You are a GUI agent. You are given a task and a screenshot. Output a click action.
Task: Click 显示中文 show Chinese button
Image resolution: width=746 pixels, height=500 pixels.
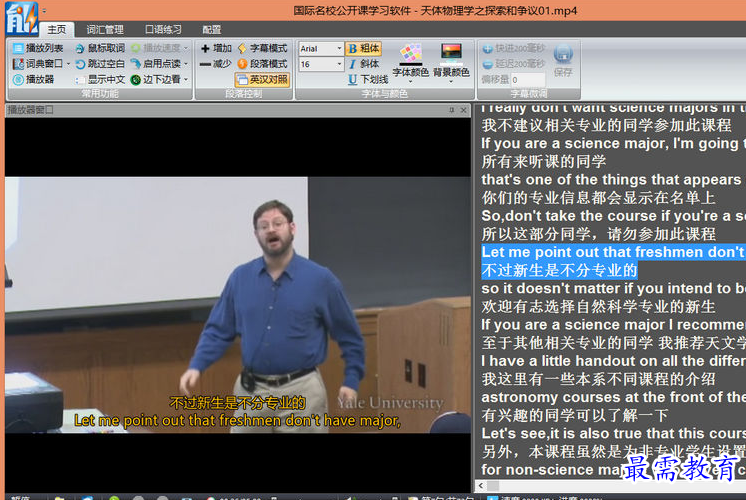point(99,79)
